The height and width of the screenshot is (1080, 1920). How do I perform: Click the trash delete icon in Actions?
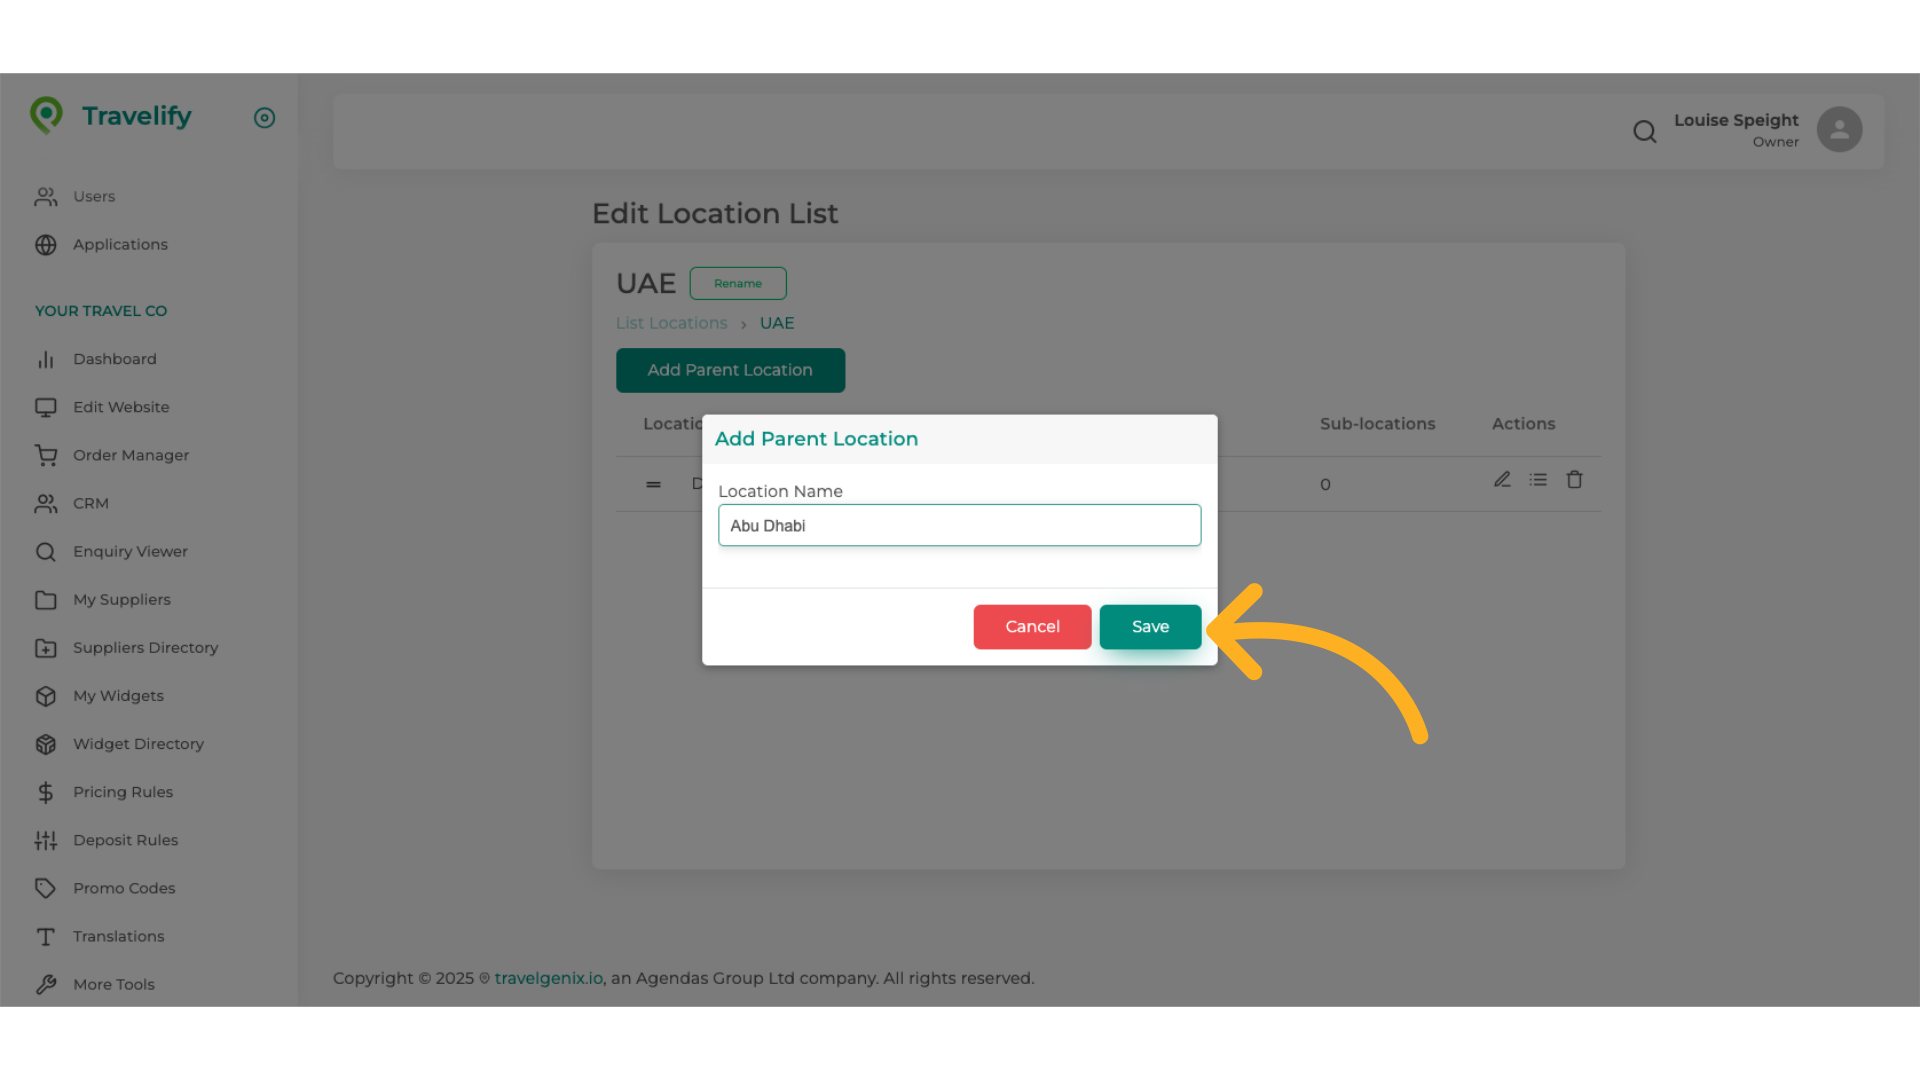coord(1574,480)
